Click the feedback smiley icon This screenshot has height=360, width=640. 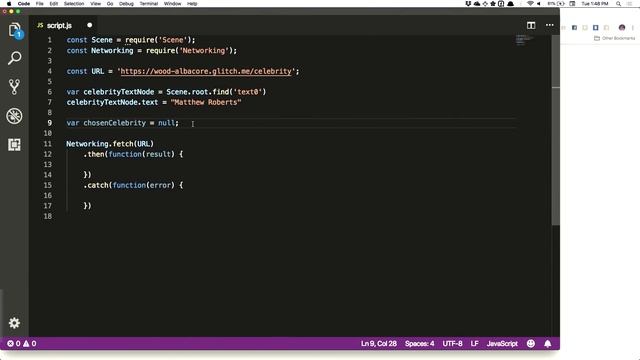(x=531, y=344)
